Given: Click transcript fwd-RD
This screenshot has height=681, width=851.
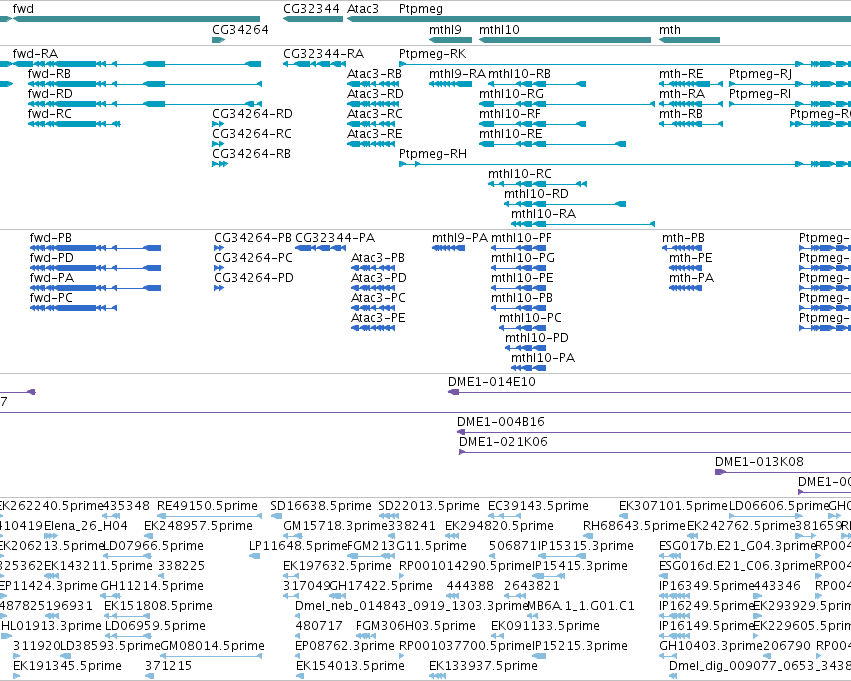Looking at the screenshot, I should 145,104.
